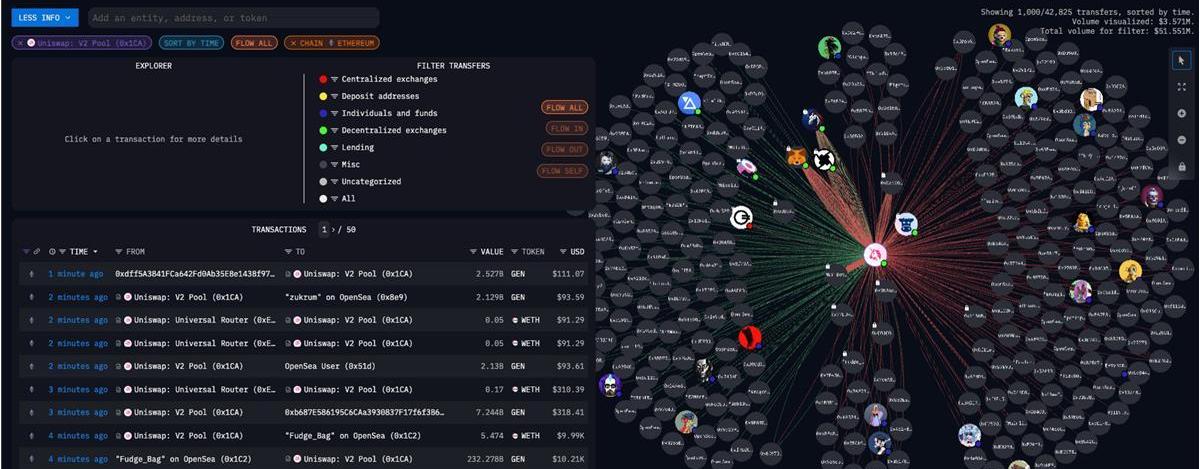Select the FLOW IN button
The width and height of the screenshot is (1200, 469).
tap(567, 128)
